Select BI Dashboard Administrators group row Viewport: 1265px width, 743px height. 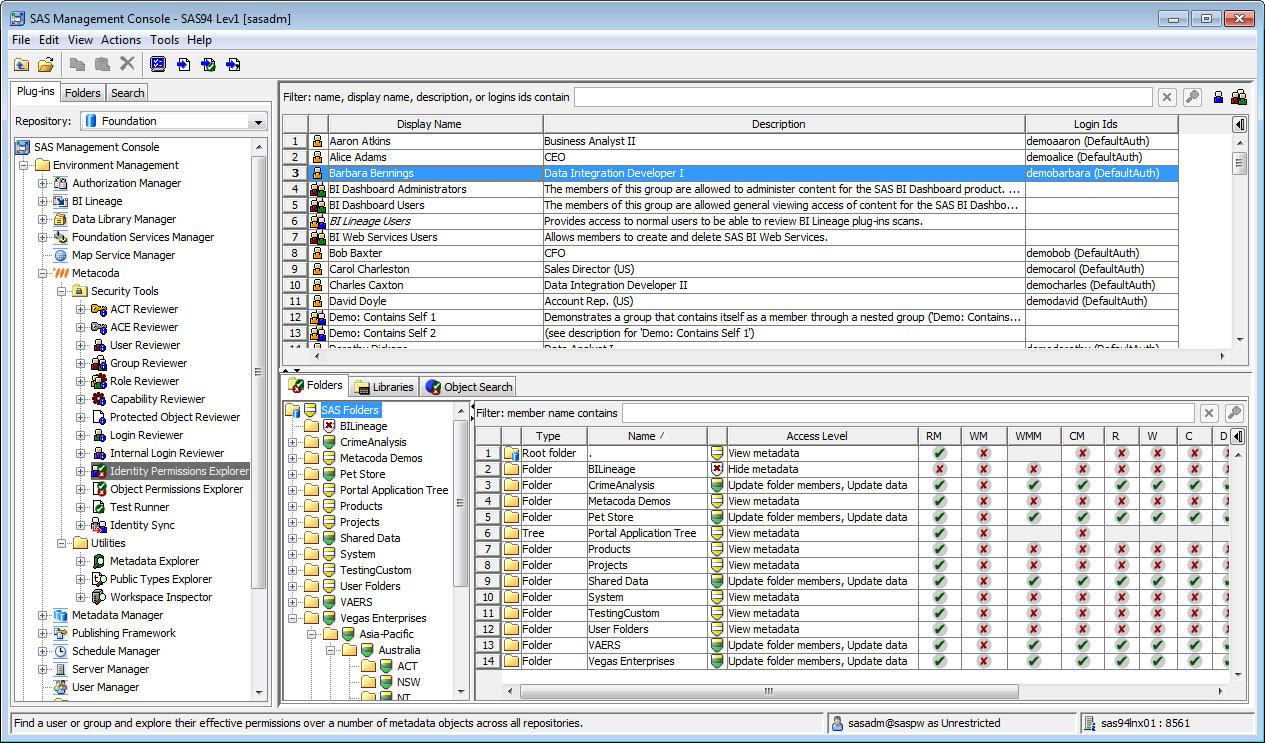coord(730,189)
